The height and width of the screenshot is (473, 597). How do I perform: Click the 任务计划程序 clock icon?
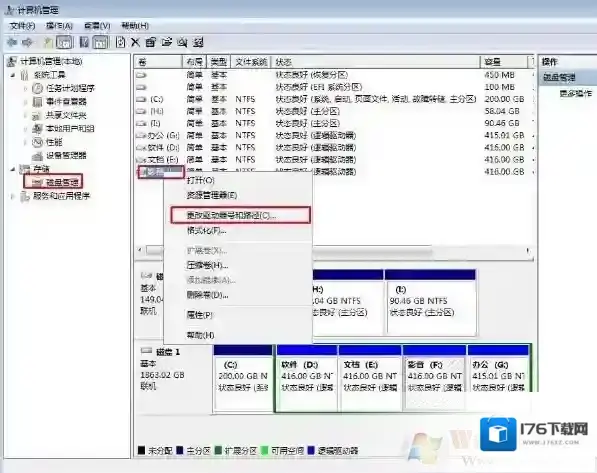coord(37,88)
